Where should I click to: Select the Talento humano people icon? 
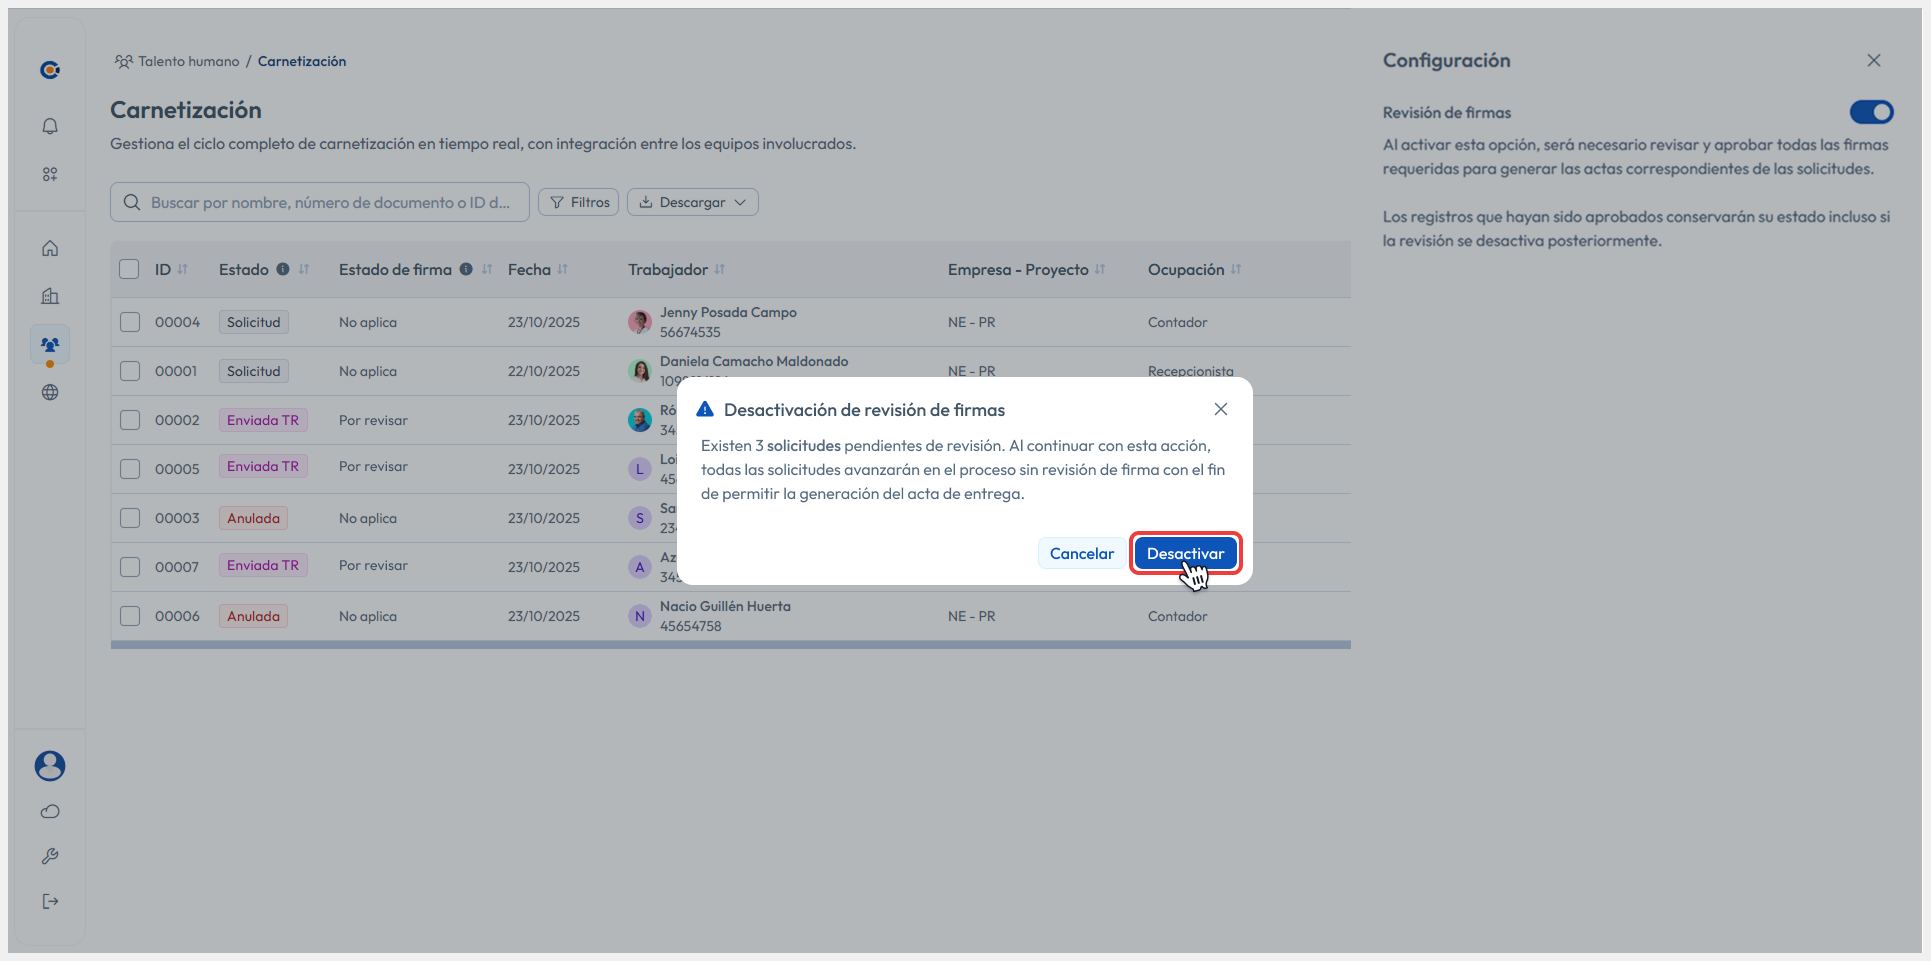50,344
